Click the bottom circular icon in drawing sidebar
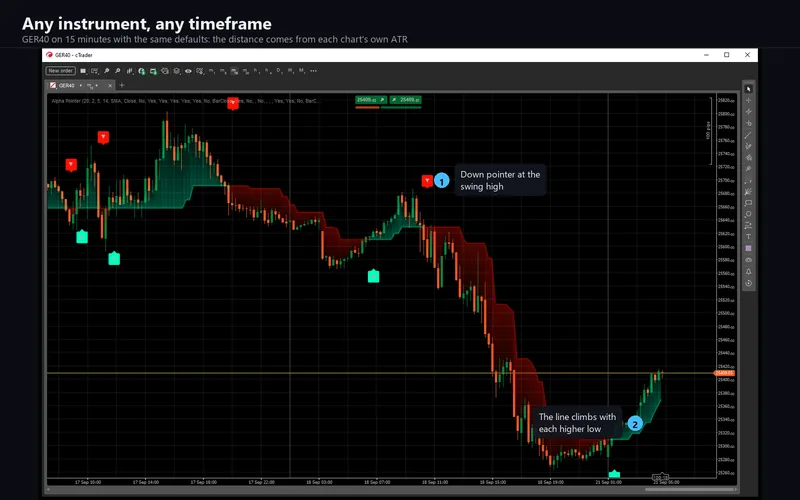This screenshot has width=800, height=500. tap(748, 283)
